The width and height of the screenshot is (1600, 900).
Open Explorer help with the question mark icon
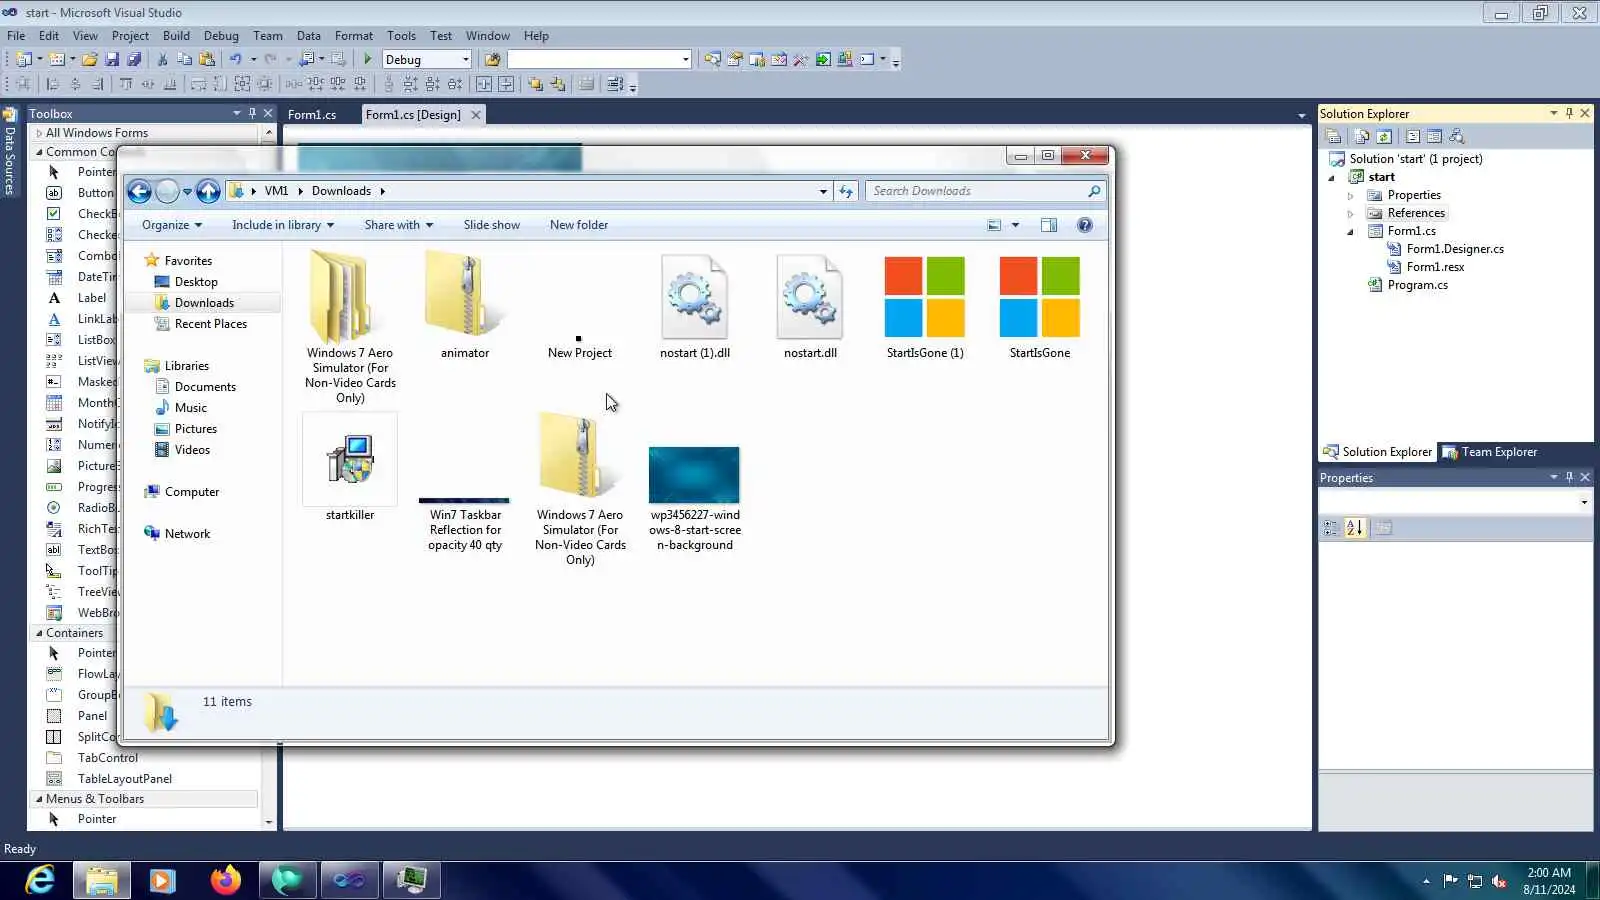(x=1085, y=225)
